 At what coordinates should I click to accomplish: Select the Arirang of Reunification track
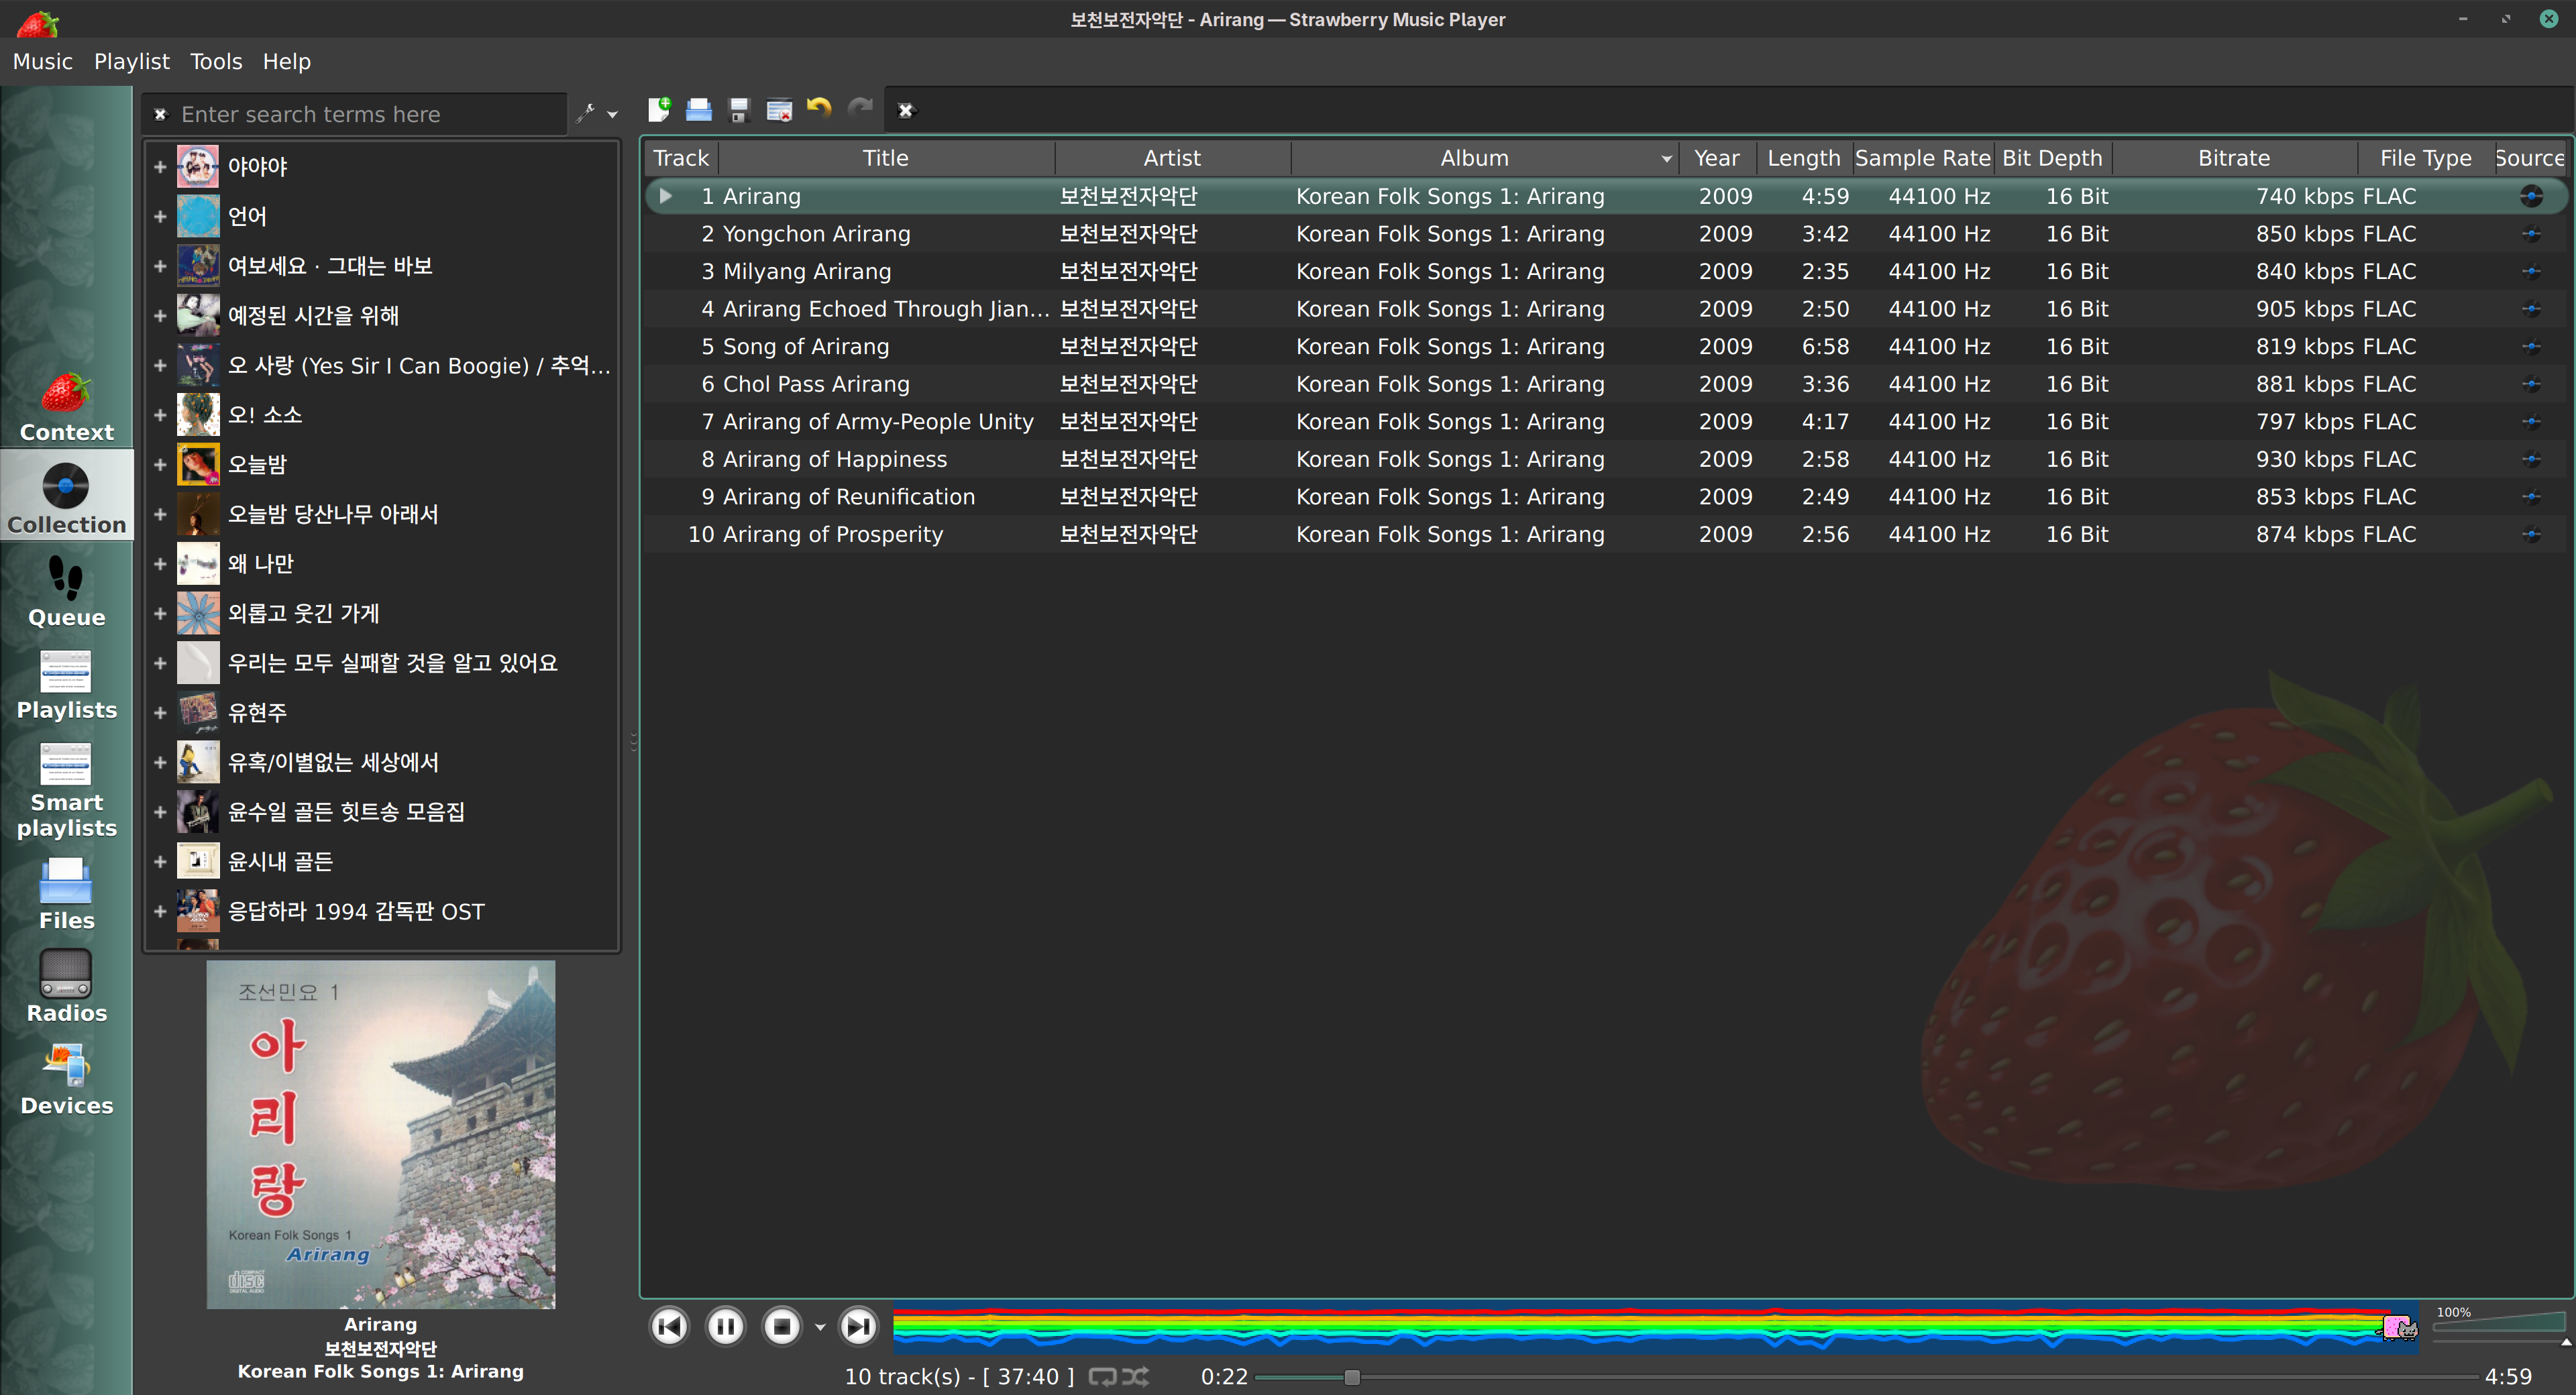point(1606,497)
